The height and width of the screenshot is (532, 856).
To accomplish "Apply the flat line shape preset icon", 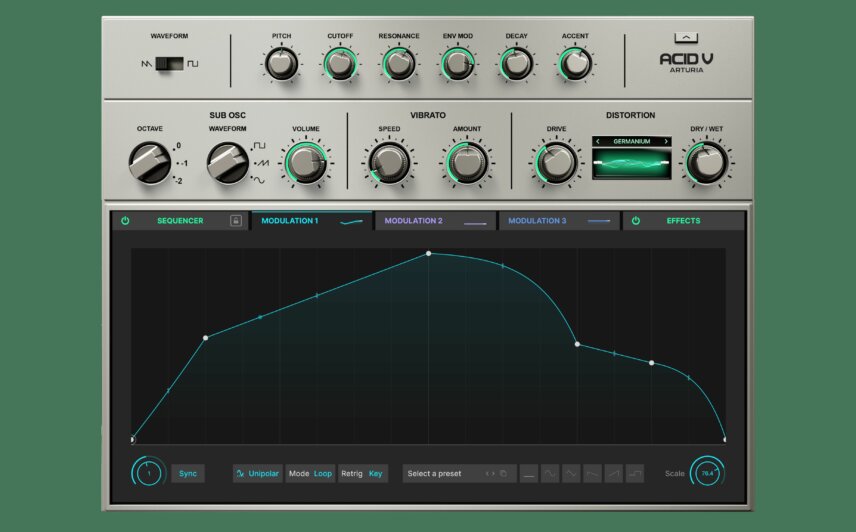I will [x=528, y=474].
